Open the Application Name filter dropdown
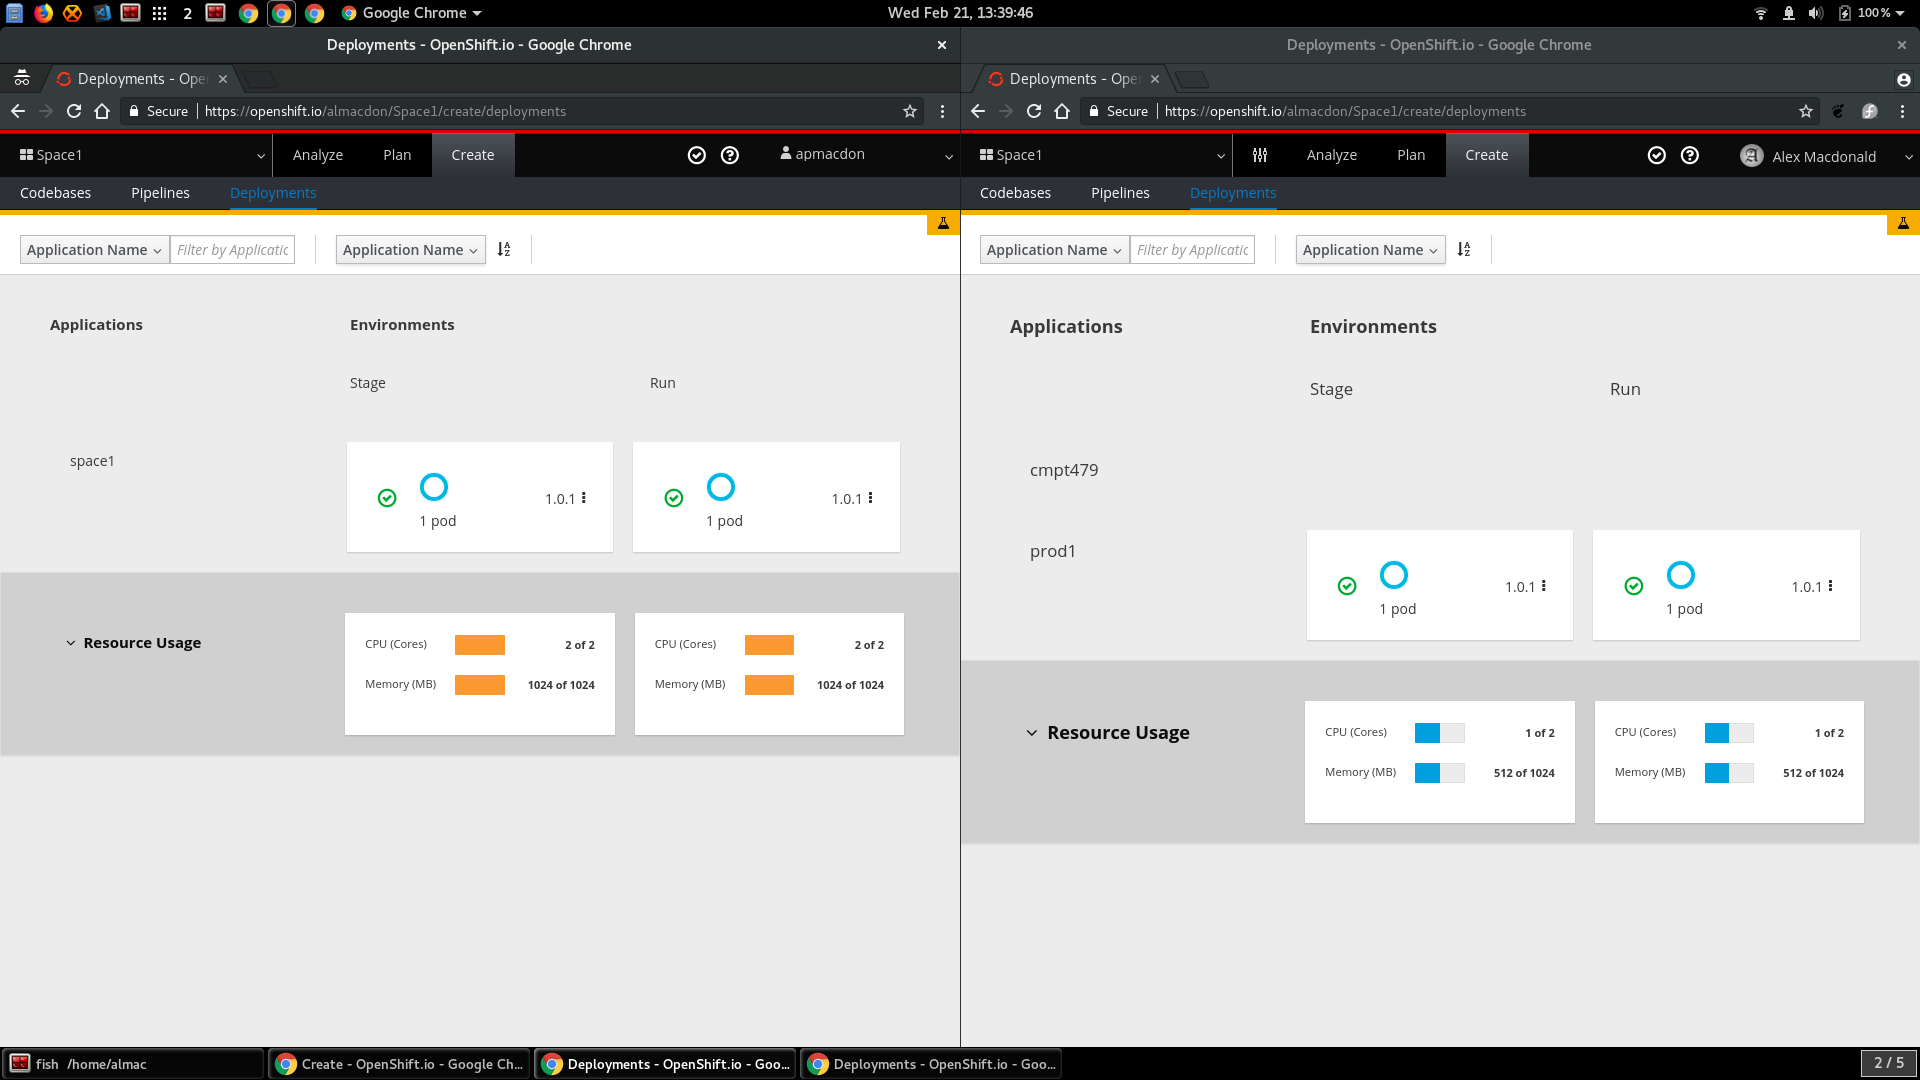 94,249
